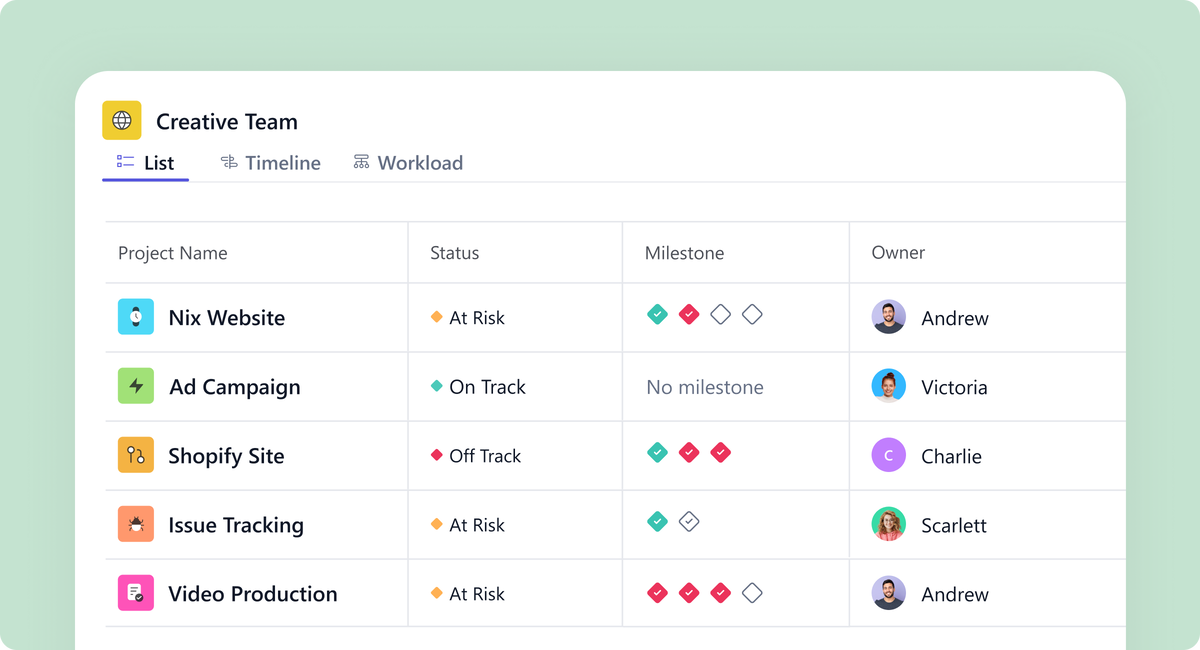1200x650 pixels.
Task: Click Charlie's purple C avatar
Action: click(x=888, y=455)
